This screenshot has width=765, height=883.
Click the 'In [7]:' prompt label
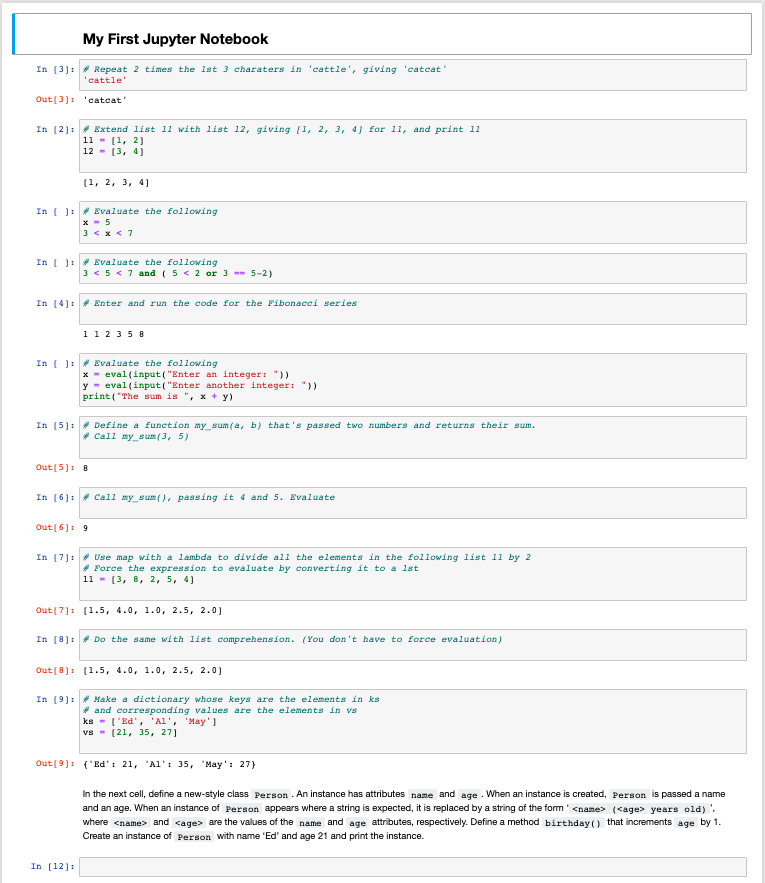coord(55,557)
